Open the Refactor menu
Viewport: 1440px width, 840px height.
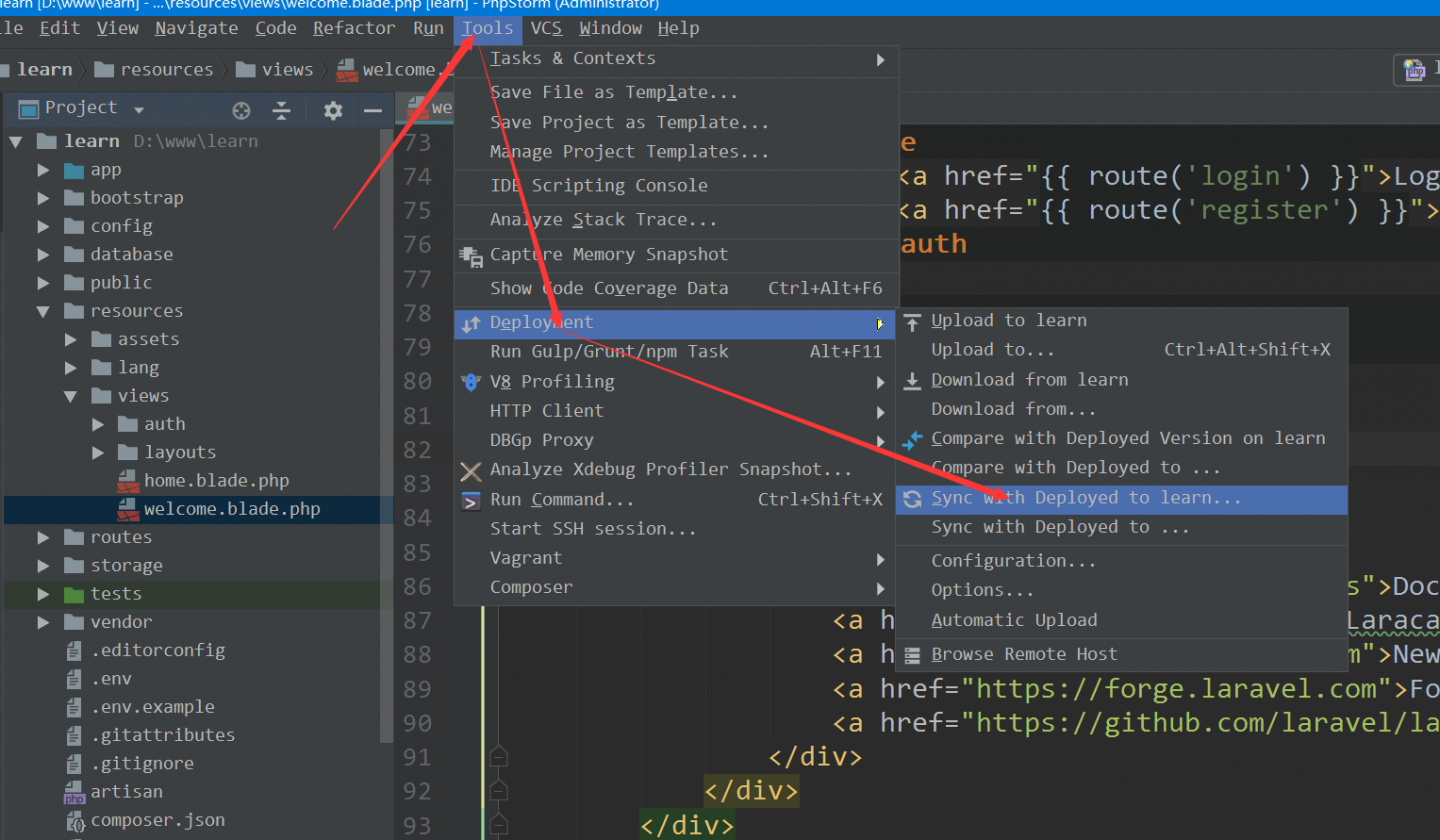354,28
